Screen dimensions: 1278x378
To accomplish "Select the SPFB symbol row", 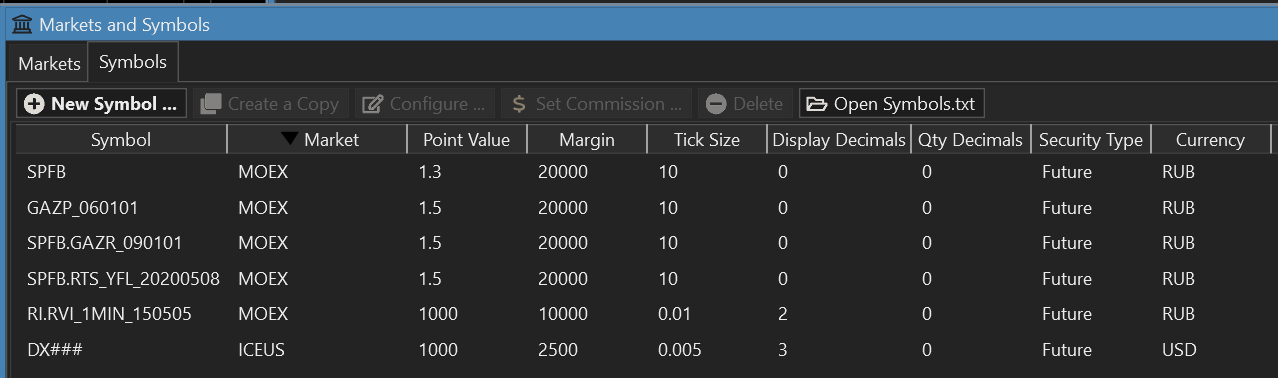I will tap(642, 172).
